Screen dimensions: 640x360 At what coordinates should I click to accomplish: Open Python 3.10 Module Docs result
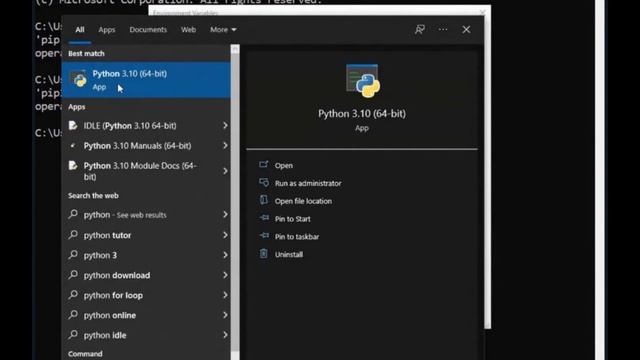click(x=146, y=171)
